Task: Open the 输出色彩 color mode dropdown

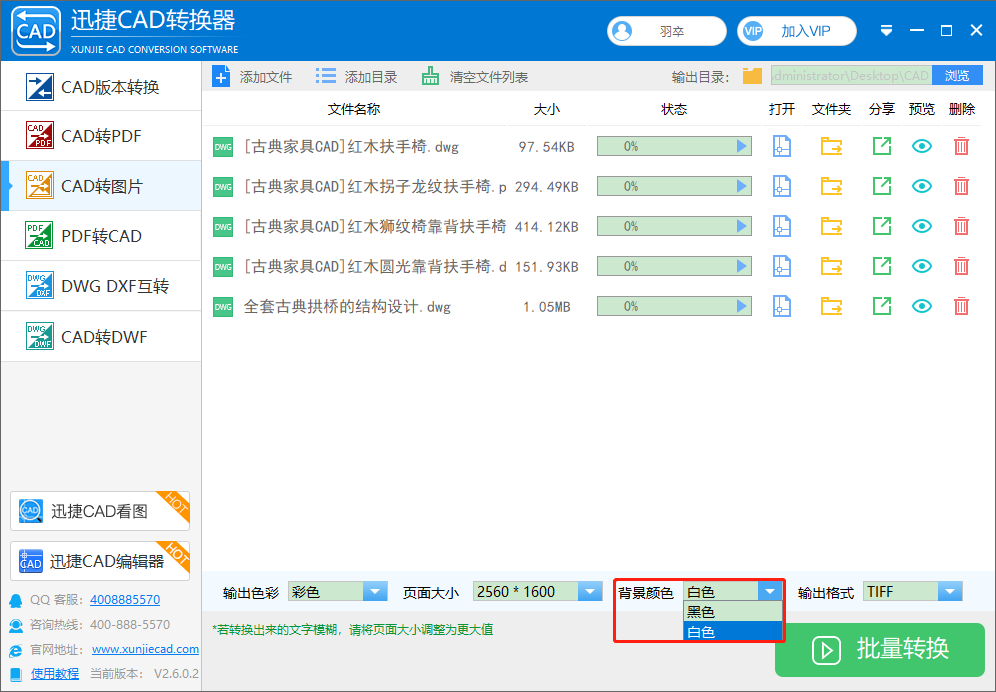Action: [375, 591]
